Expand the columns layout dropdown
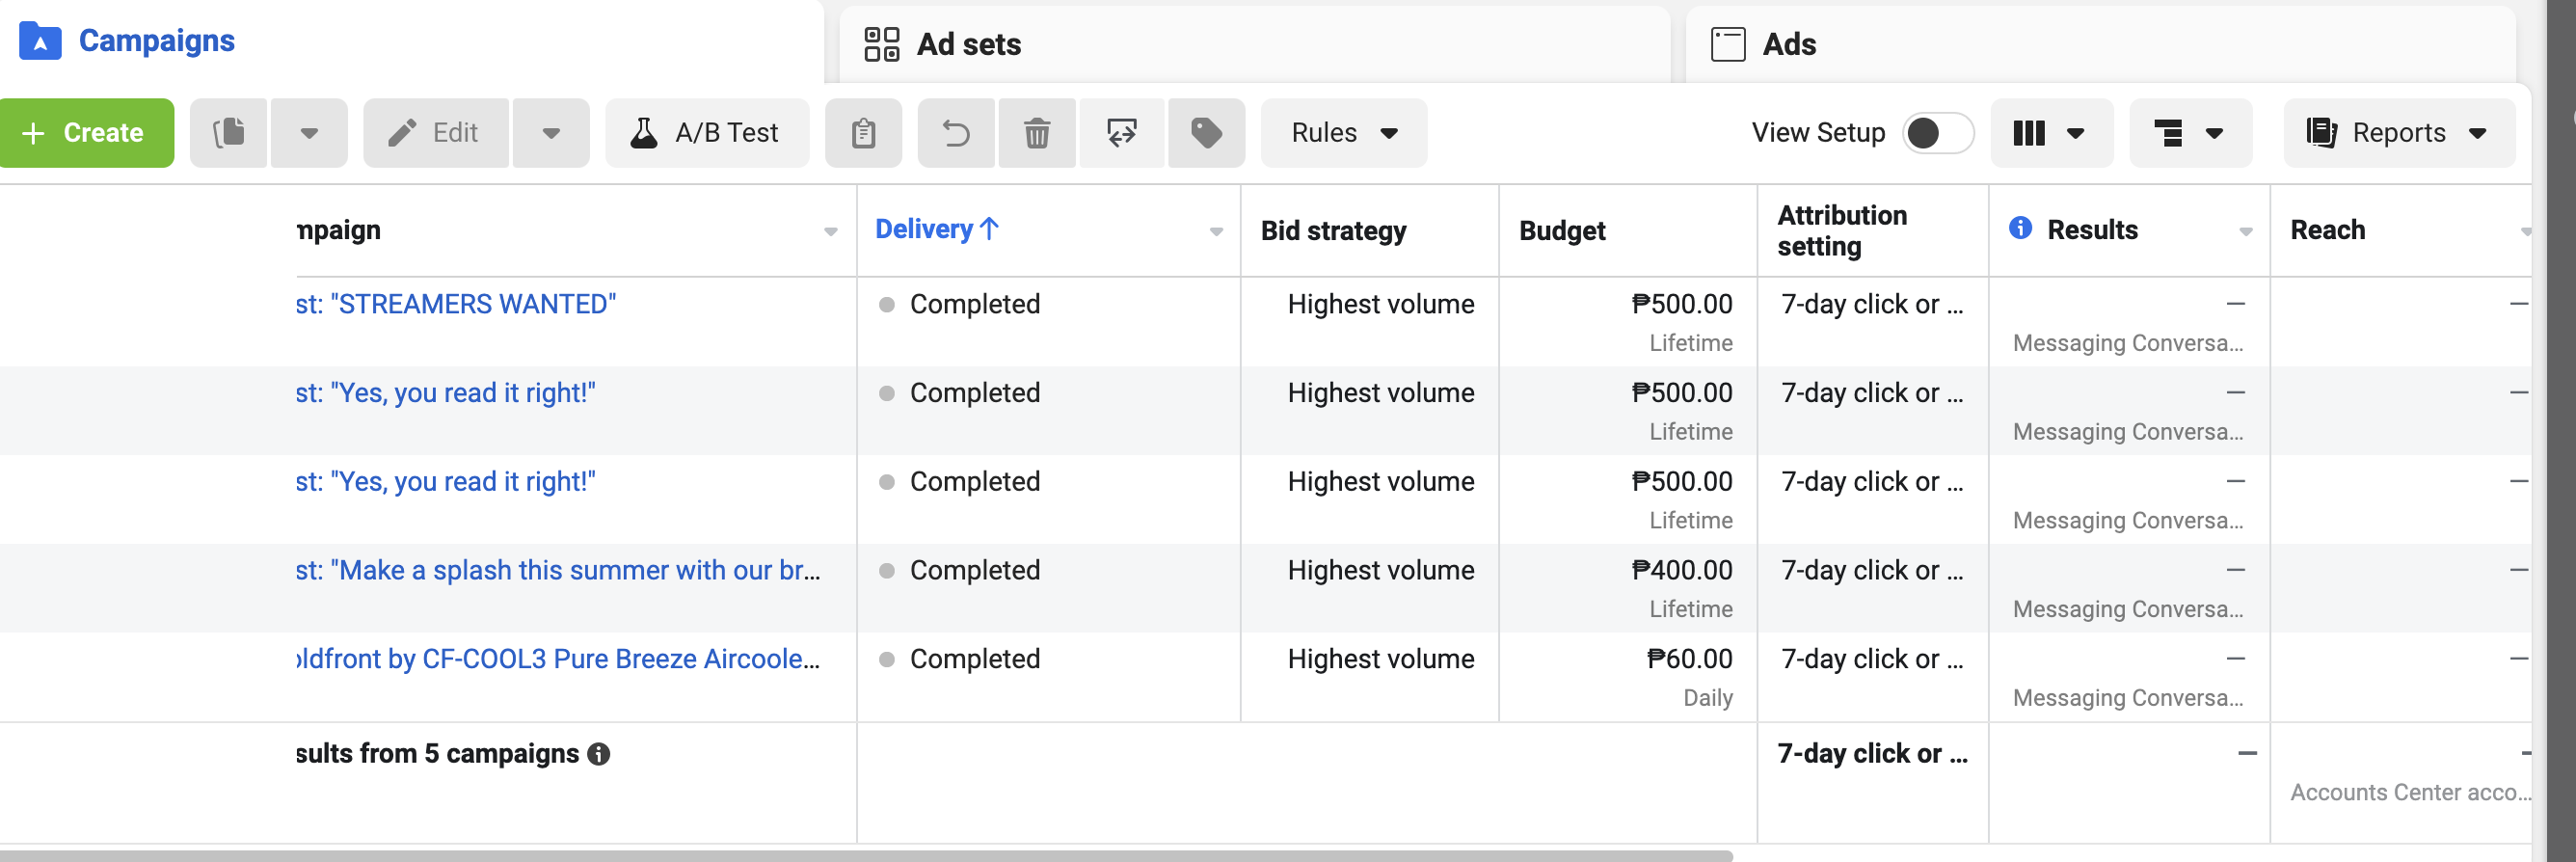 coord(2050,133)
